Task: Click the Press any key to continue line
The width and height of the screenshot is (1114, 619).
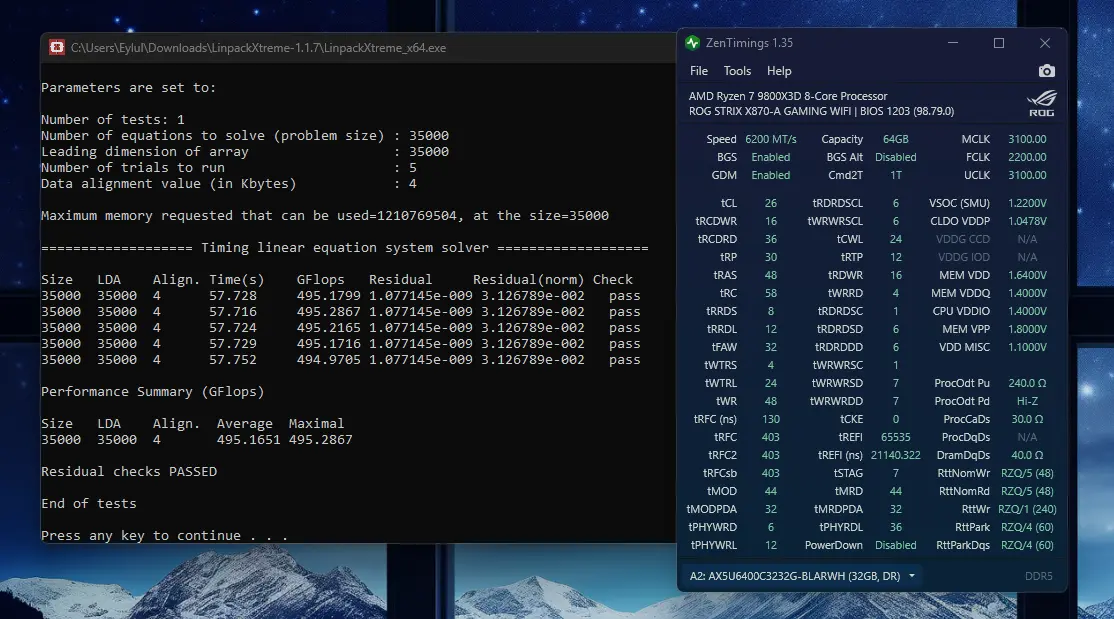Action: click(164, 536)
